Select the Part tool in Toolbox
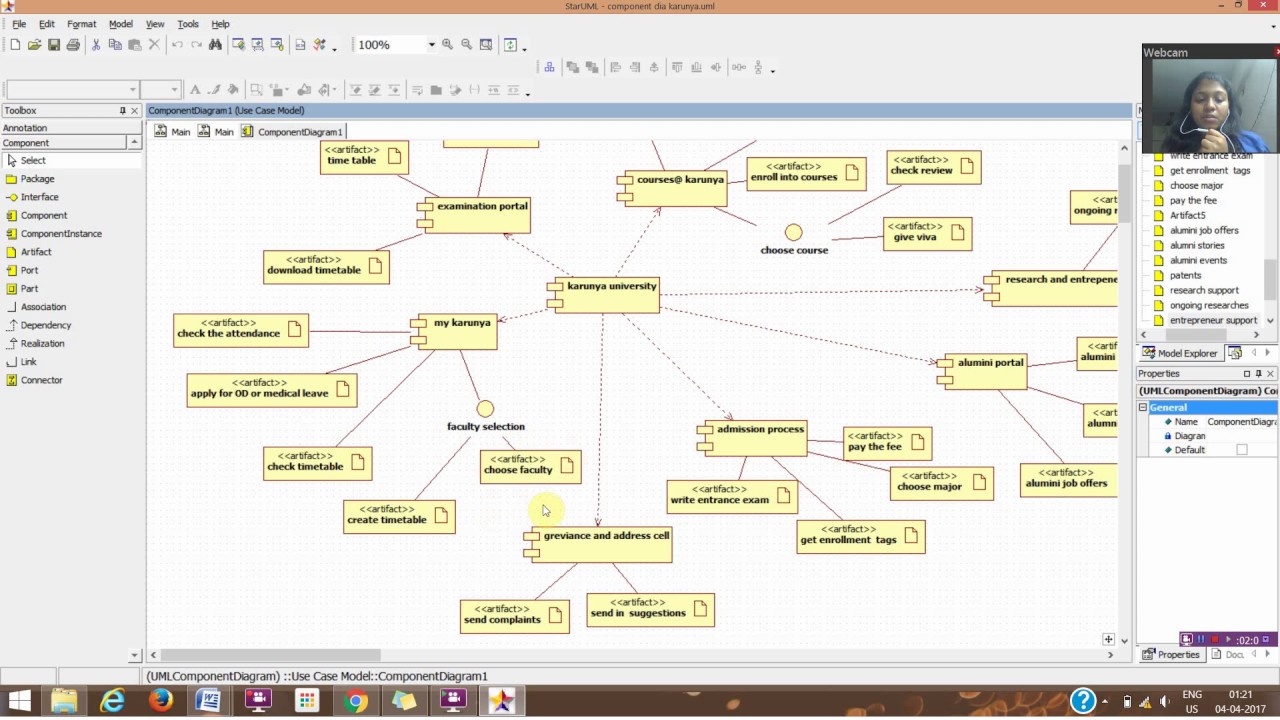This screenshot has height=720, width=1280. point(29,288)
